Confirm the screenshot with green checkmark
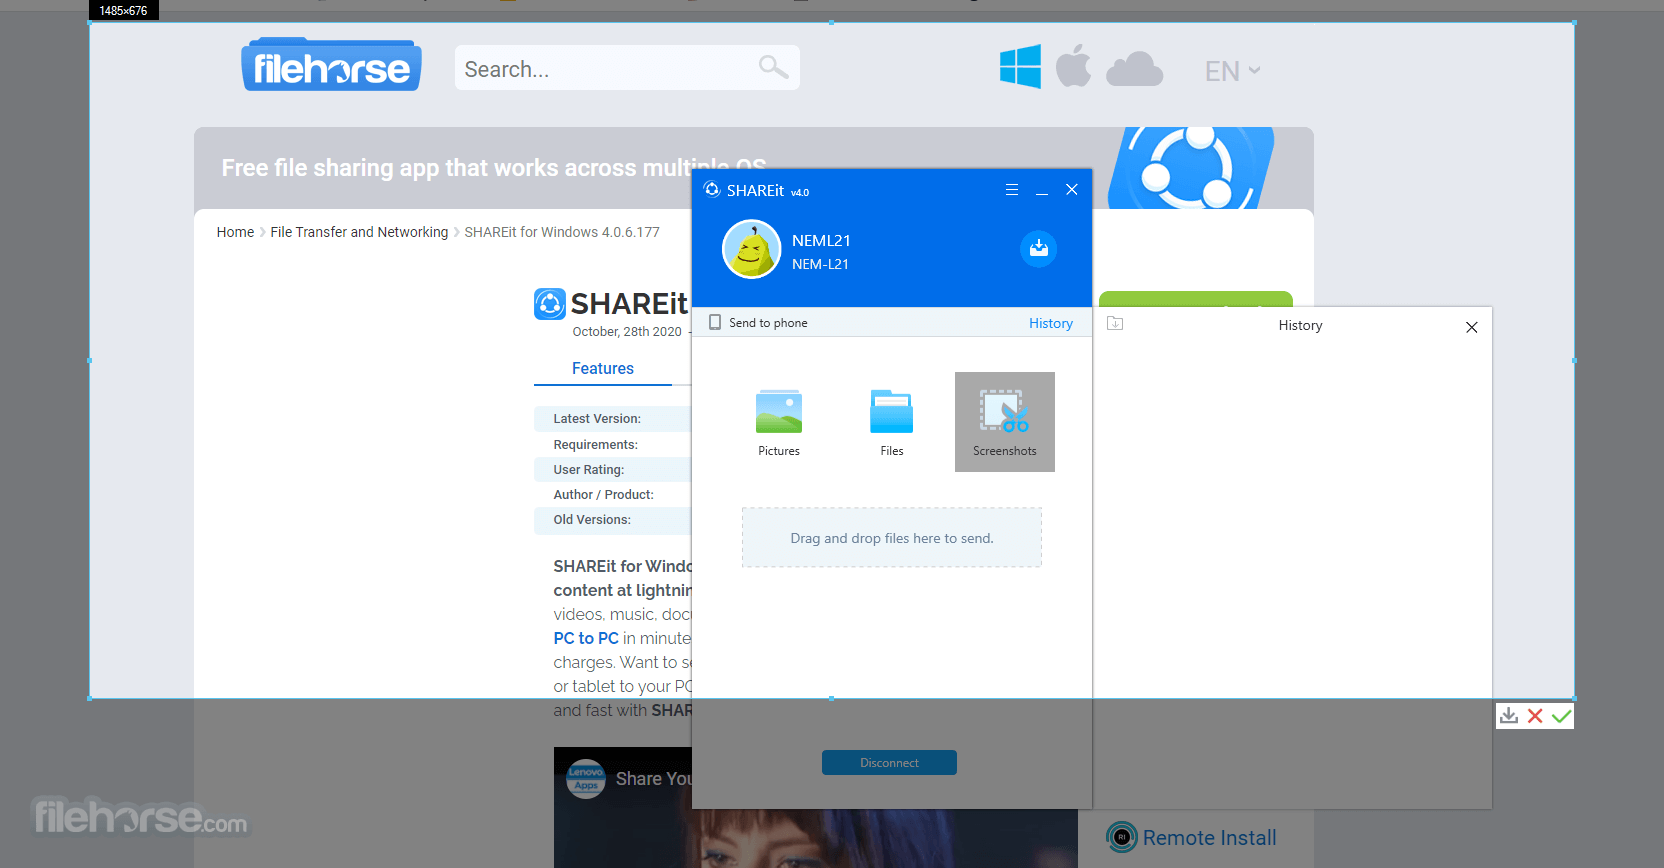1664x868 pixels. click(x=1561, y=716)
